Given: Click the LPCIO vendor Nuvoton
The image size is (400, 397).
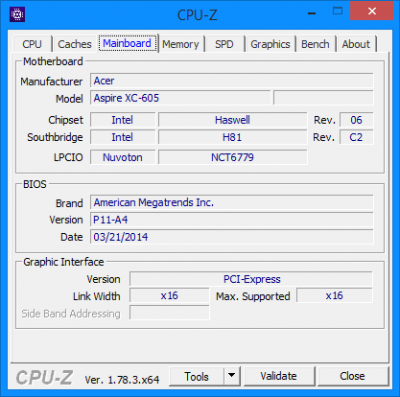Looking at the screenshot, I should pos(123,157).
